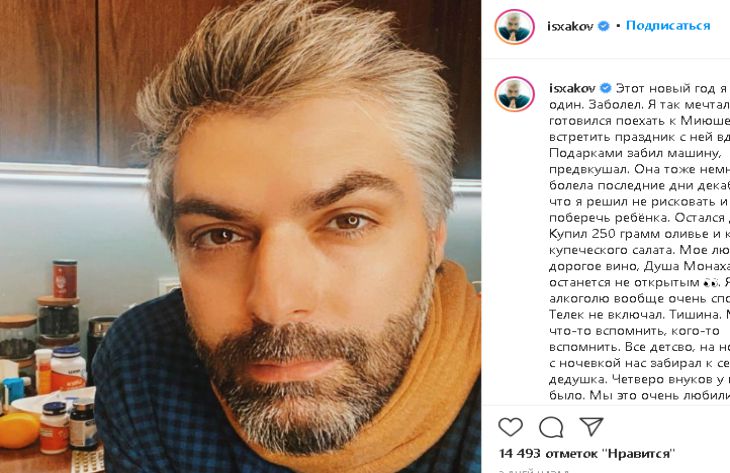The image size is (730, 473).
Task: Click the red-lidded jar on the counter
Action: click(x=64, y=278)
